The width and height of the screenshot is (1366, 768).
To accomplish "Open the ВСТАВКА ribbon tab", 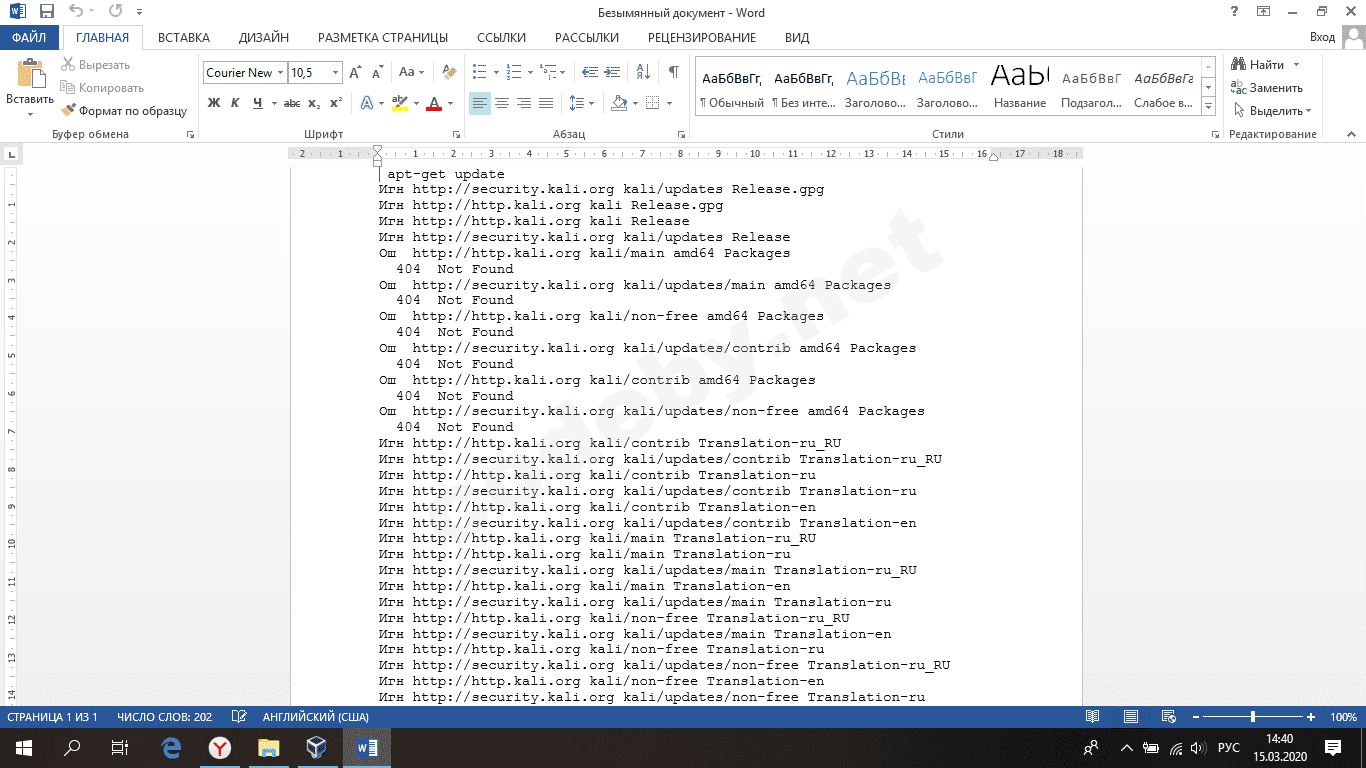I will click(x=184, y=38).
